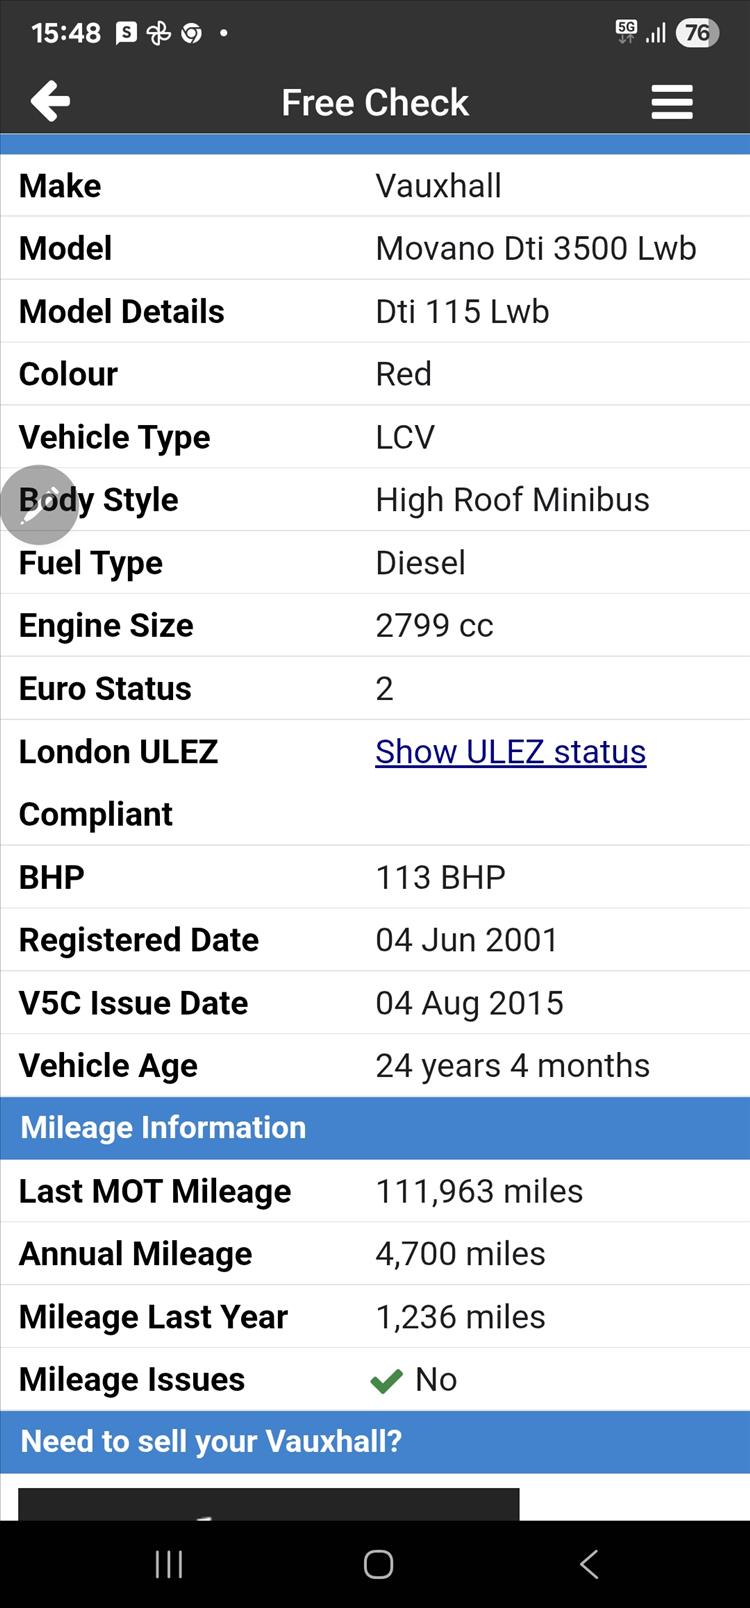Screen dimensions: 750x1608
Task: Tap the Chrome notification icon in status bar
Action: pyautogui.click(x=191, y=33)
